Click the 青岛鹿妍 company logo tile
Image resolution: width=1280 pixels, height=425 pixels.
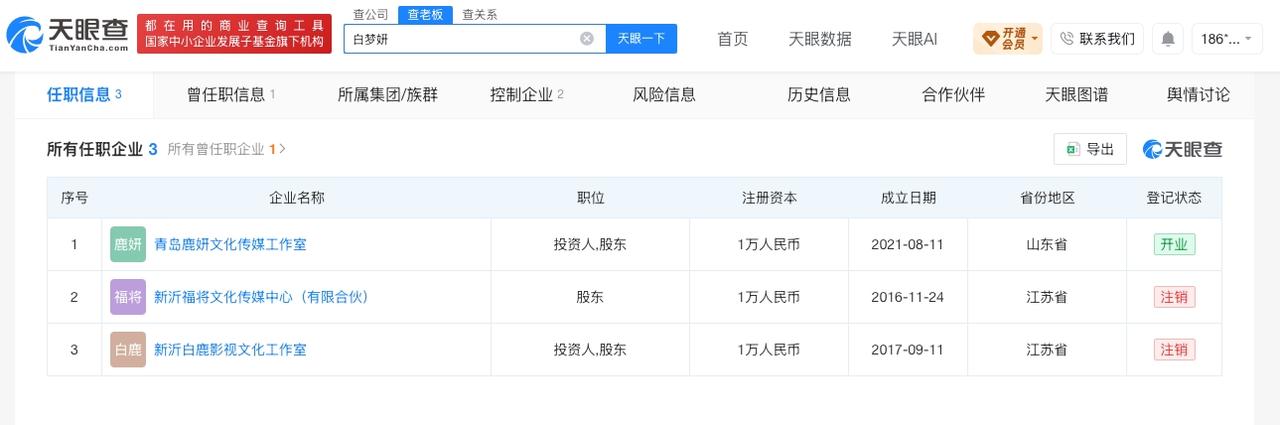pyautogui.click(x=128, y=244)
